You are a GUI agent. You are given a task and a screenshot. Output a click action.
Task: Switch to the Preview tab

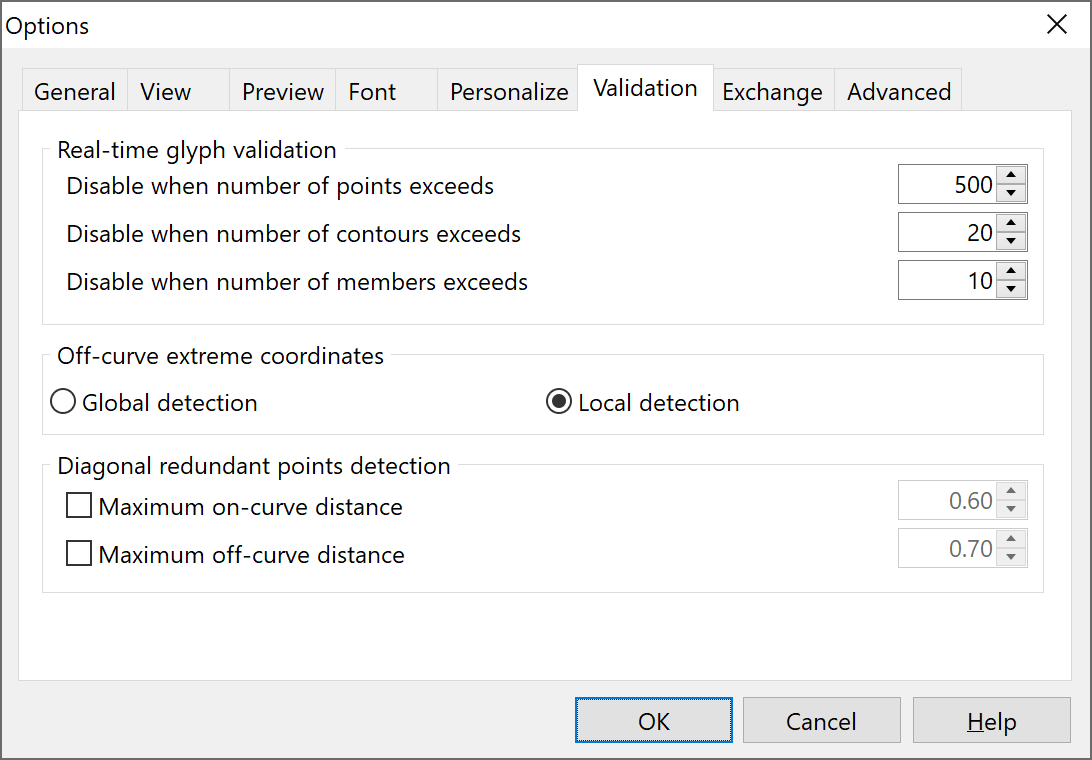pyautogui.click(x=283, y=91)
